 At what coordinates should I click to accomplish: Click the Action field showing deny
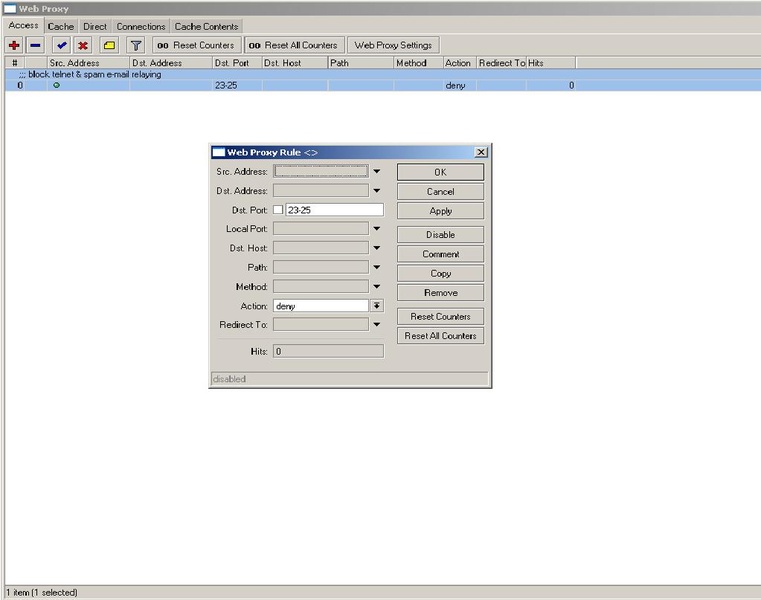tap(321, 306)
